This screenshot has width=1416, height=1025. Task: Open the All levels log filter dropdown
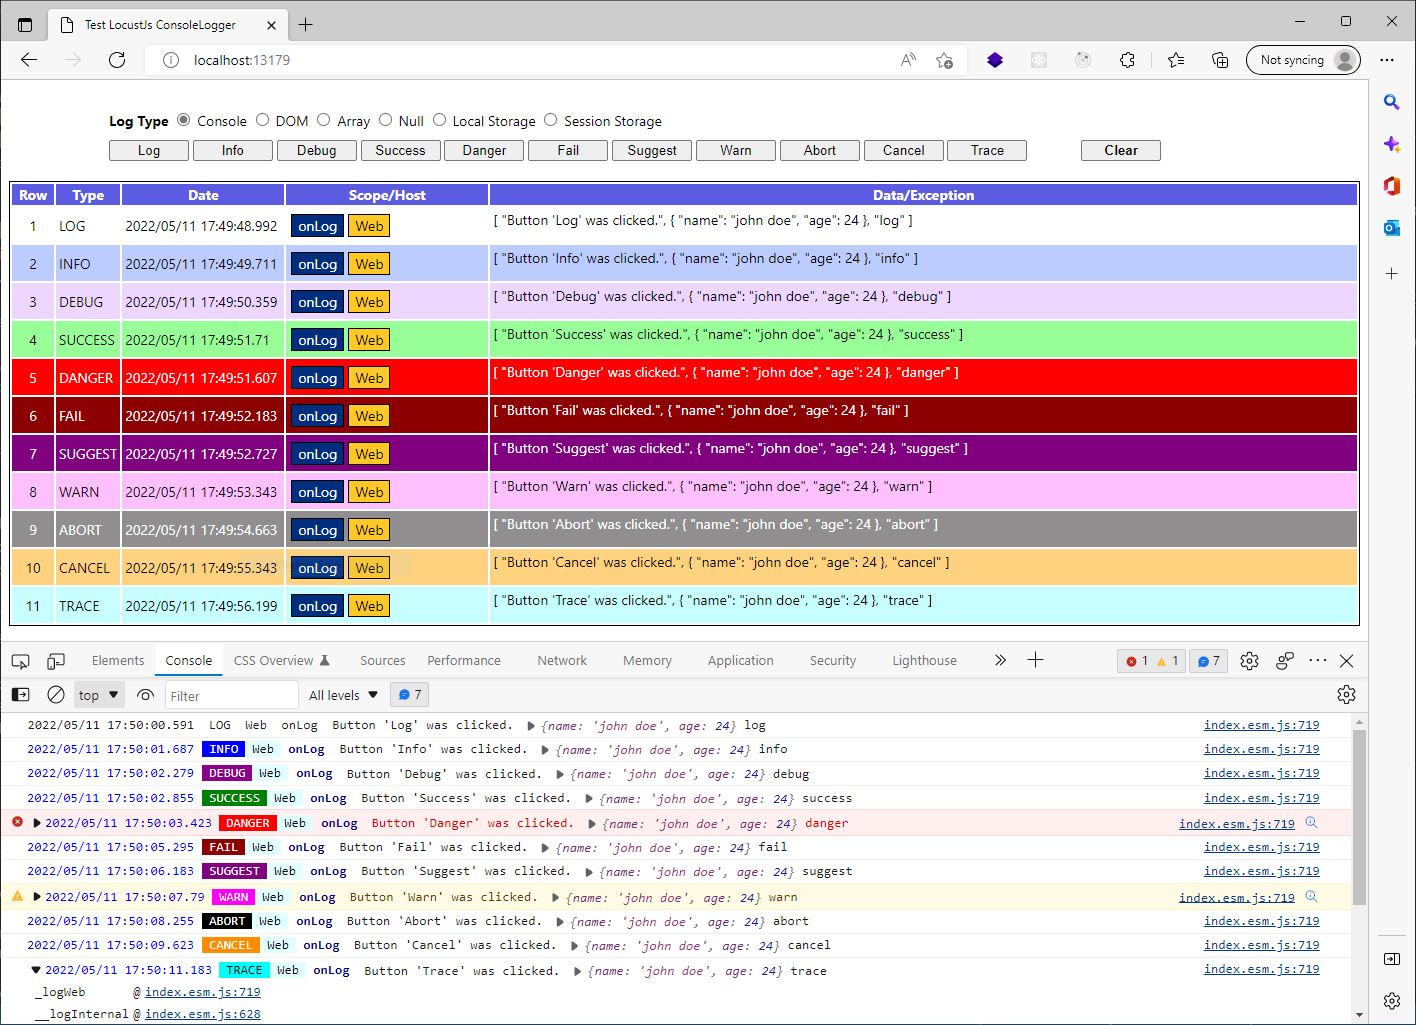344,695
